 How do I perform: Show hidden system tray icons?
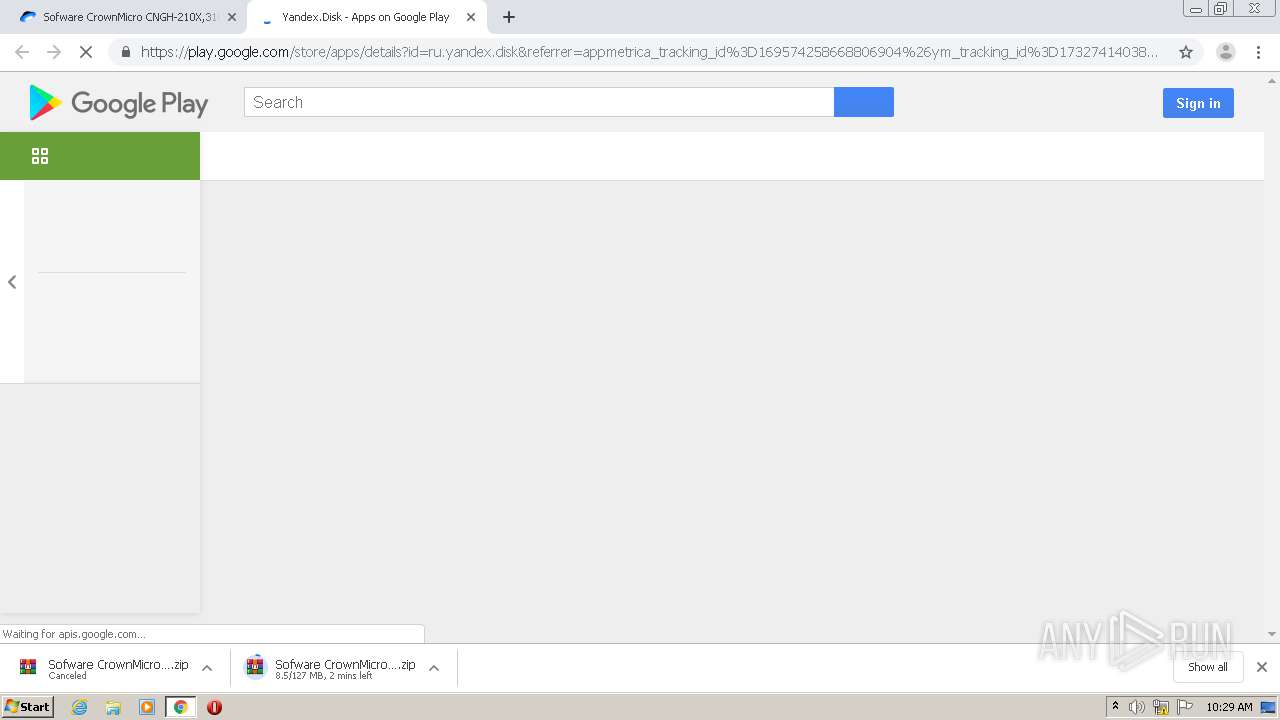coord(1116,707)
